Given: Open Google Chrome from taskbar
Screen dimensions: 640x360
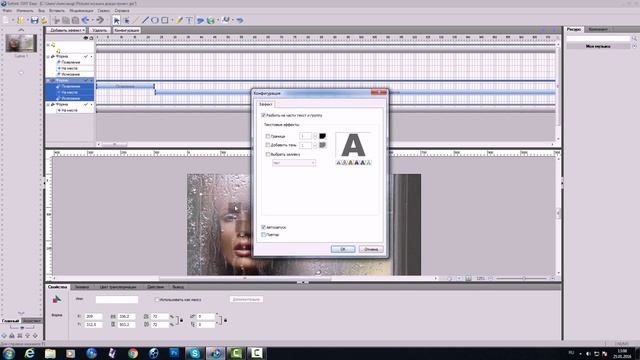Looking at the screenshot, I should pyautogui.click(x=133, y=353).
